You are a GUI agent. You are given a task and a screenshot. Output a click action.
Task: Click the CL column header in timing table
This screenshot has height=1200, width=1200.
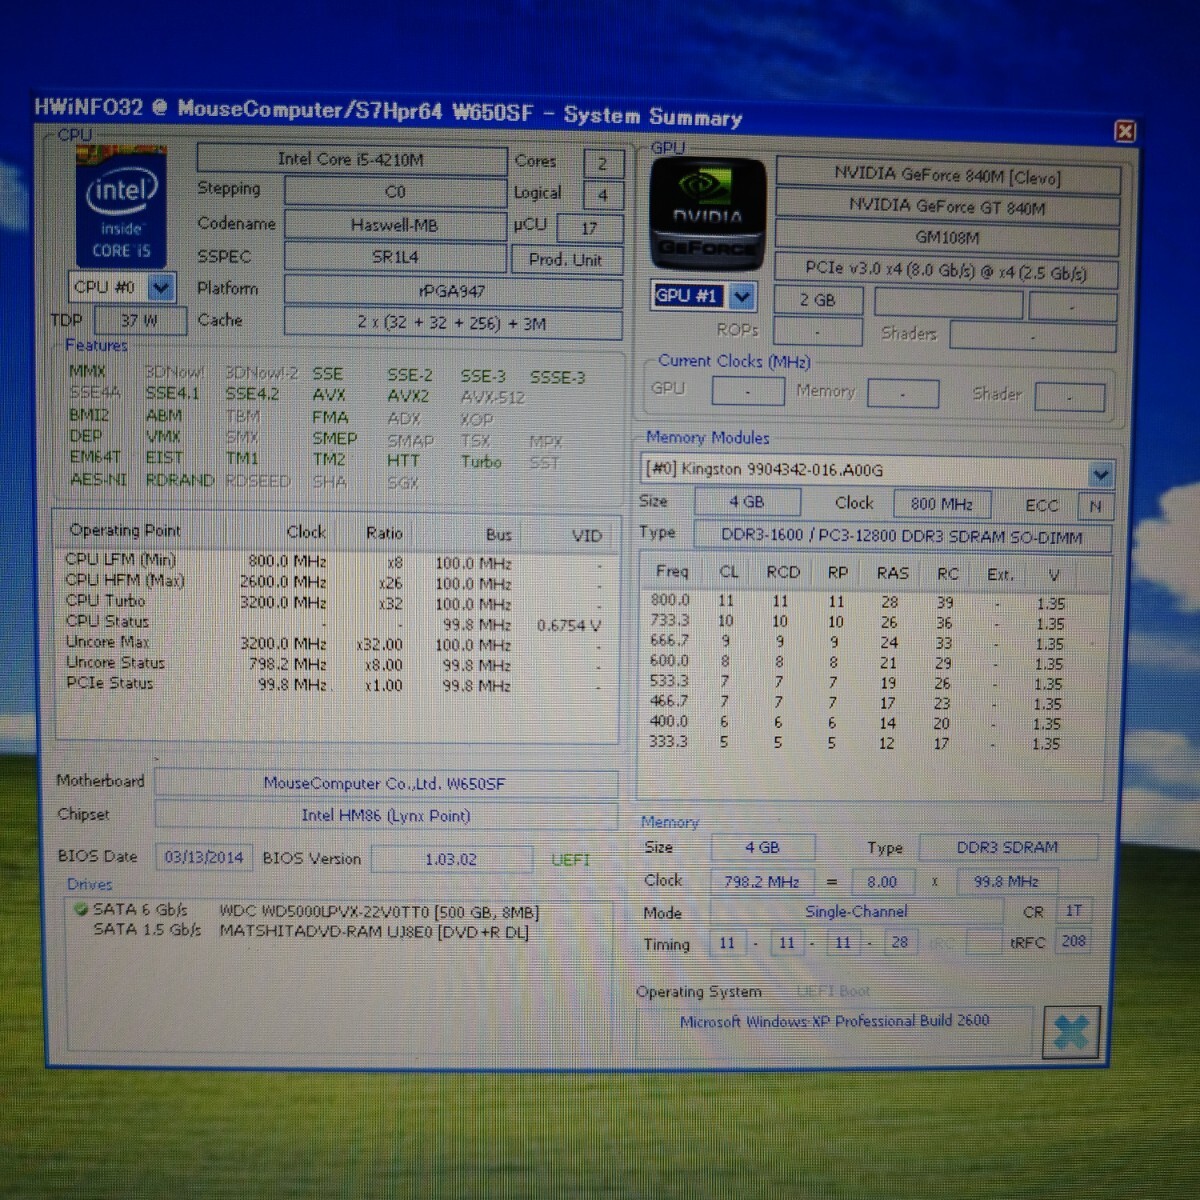click(x=729, y=572)
